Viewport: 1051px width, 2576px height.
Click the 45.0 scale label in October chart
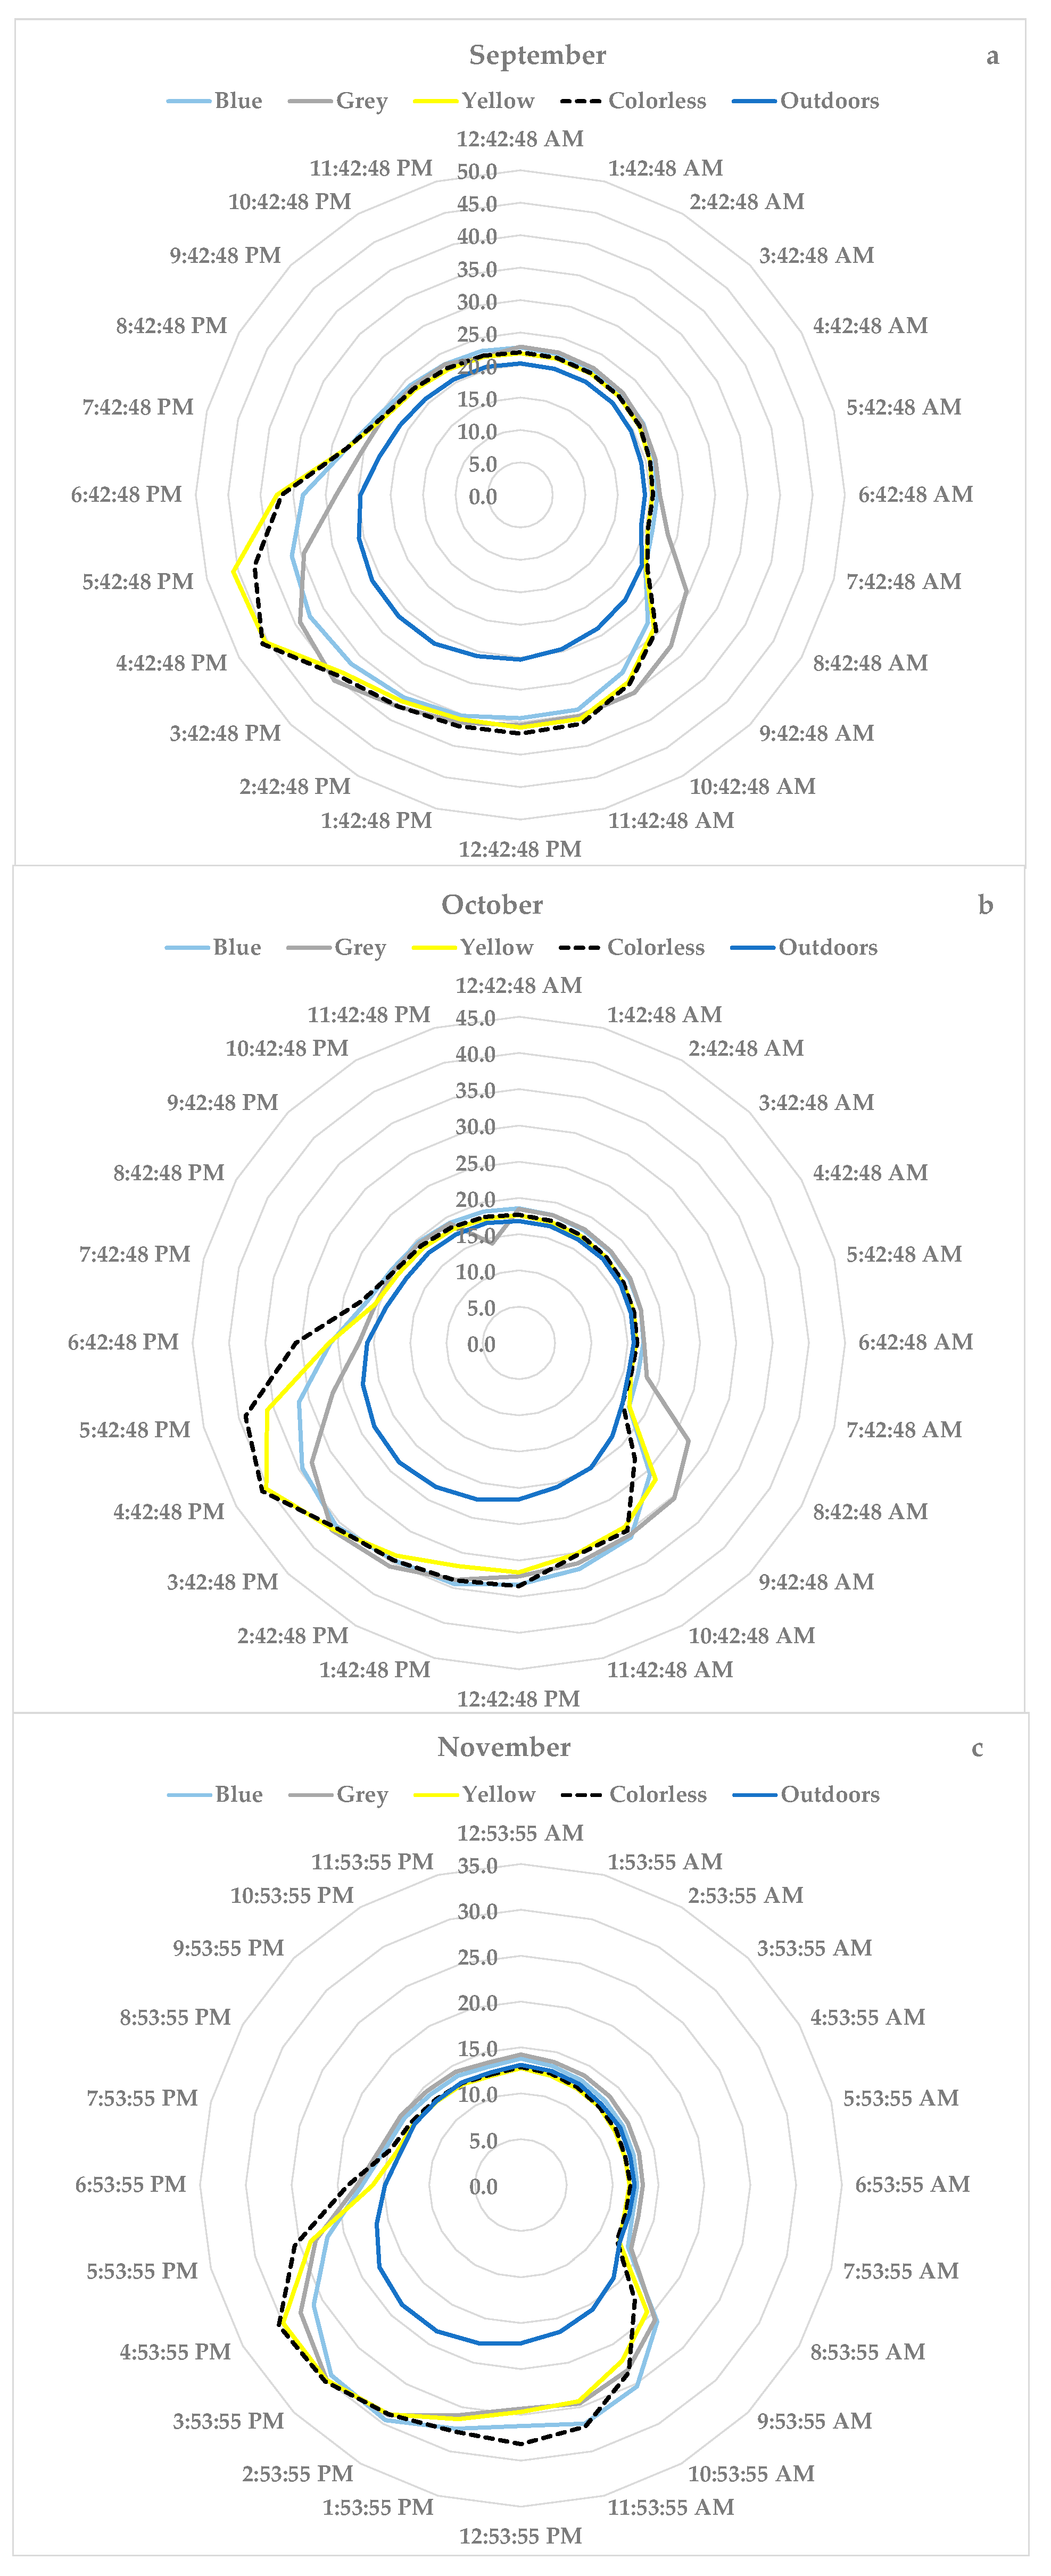[475, 1018]
